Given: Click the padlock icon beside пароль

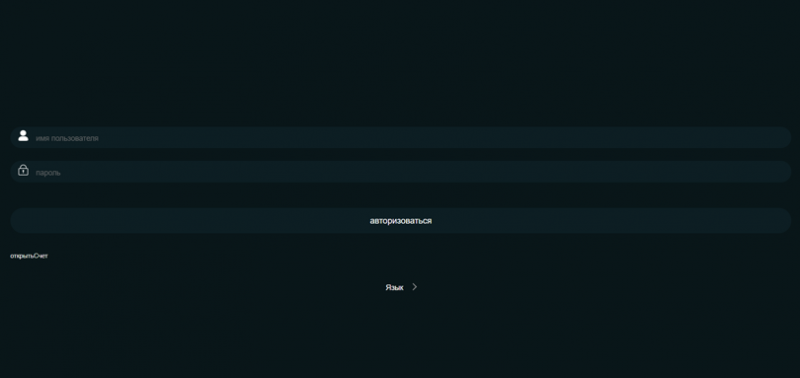Looking at the screenshot, I should point(23,170).
